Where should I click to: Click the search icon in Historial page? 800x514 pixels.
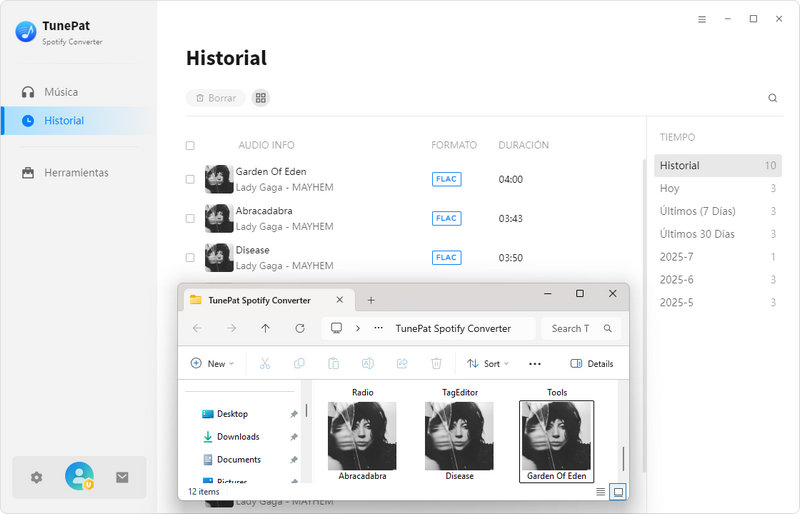point(772,98)
